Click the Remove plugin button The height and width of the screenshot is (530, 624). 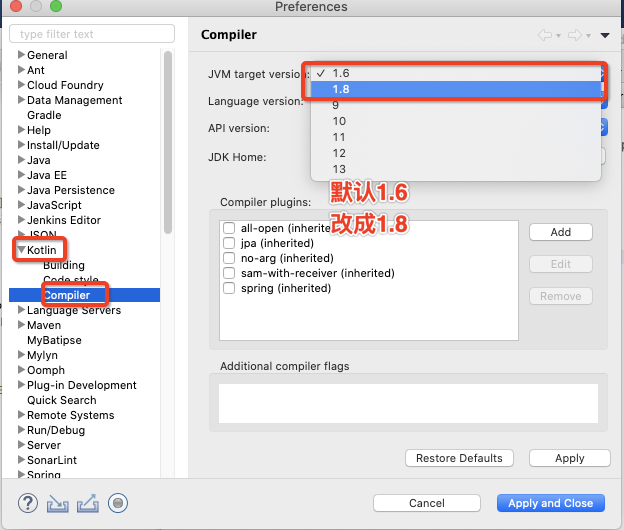click(561, 296)
